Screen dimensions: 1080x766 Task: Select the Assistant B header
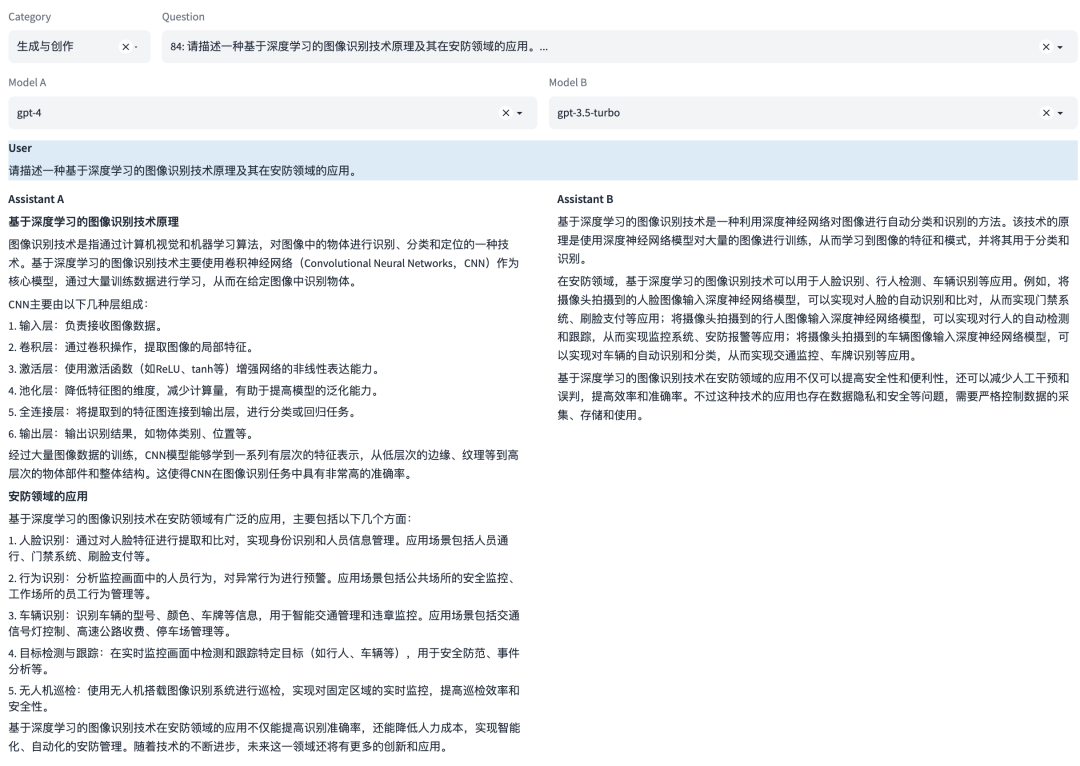tap(585, 198)
